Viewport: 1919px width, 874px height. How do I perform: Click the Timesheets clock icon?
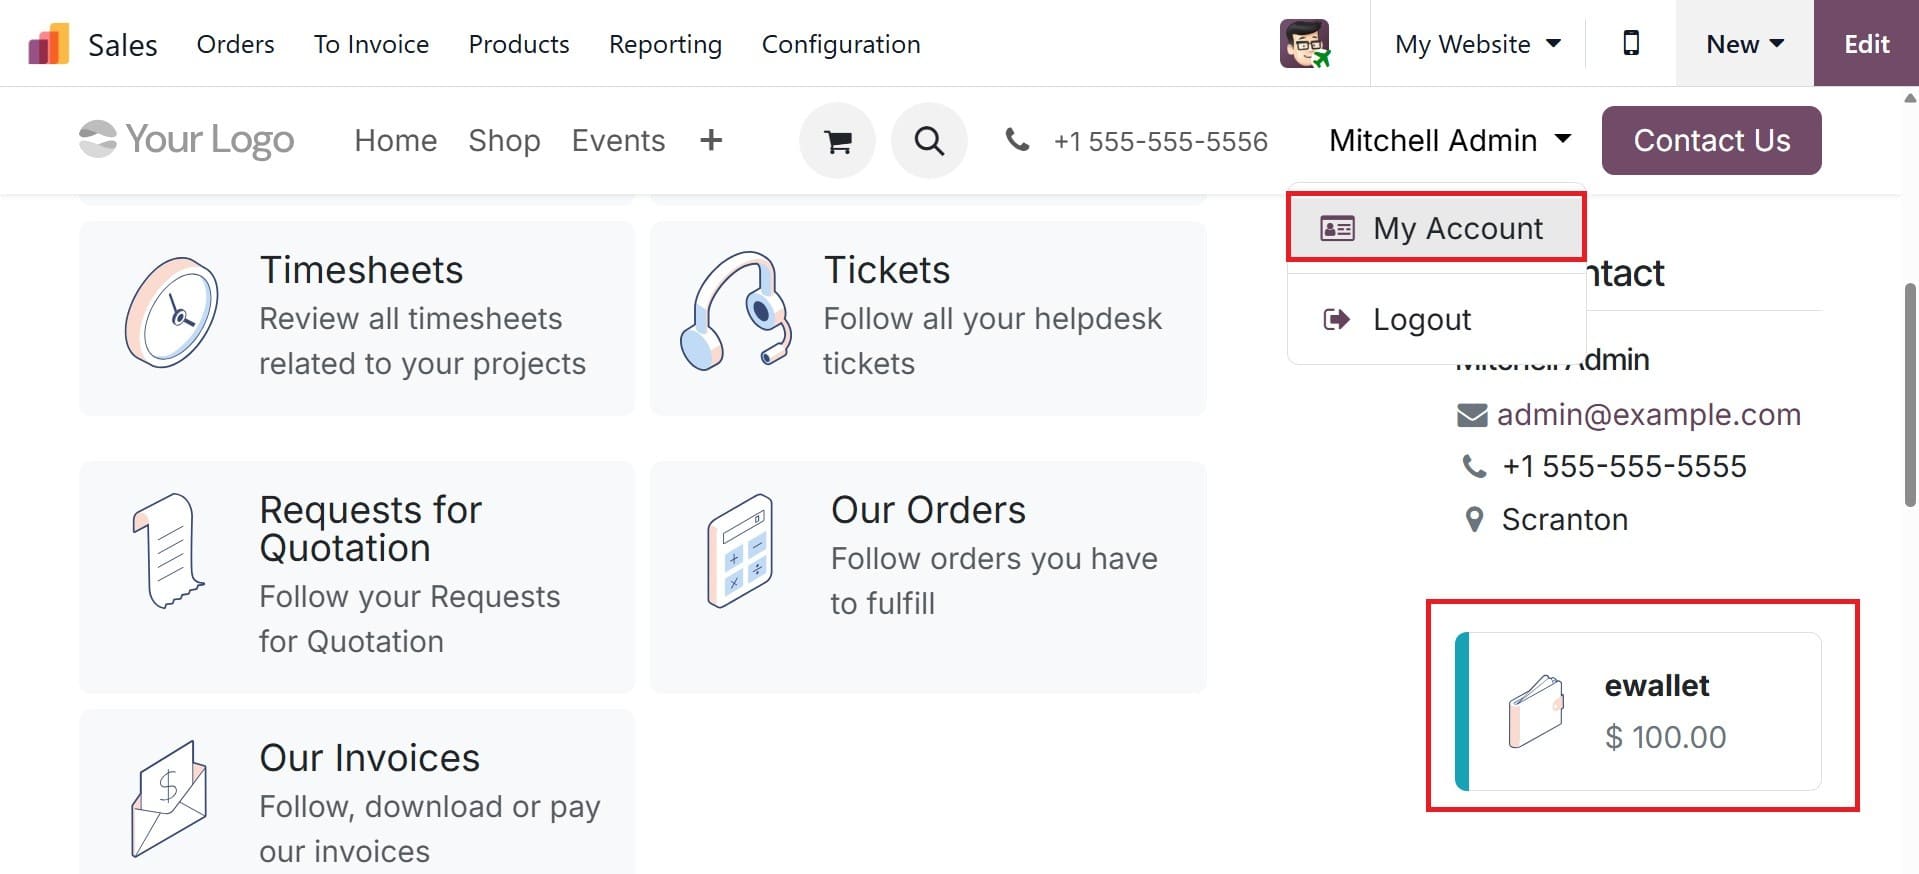pyautogui.click(x=172, y=312)
